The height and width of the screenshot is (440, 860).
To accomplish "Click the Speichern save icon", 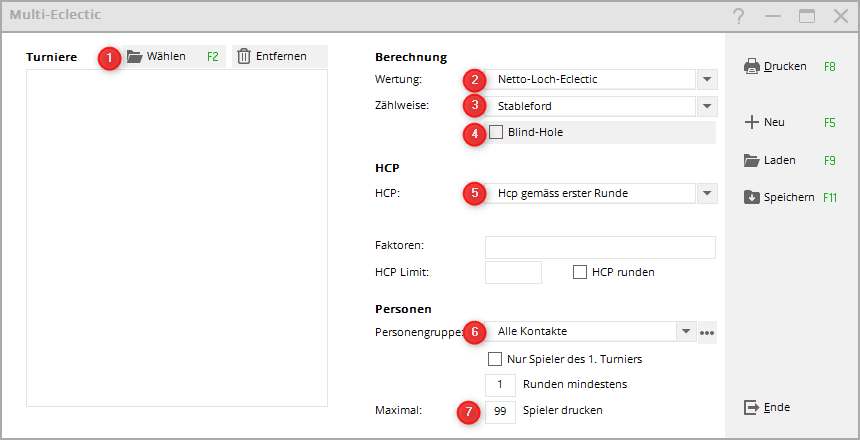I will click(x=752, y=197).
